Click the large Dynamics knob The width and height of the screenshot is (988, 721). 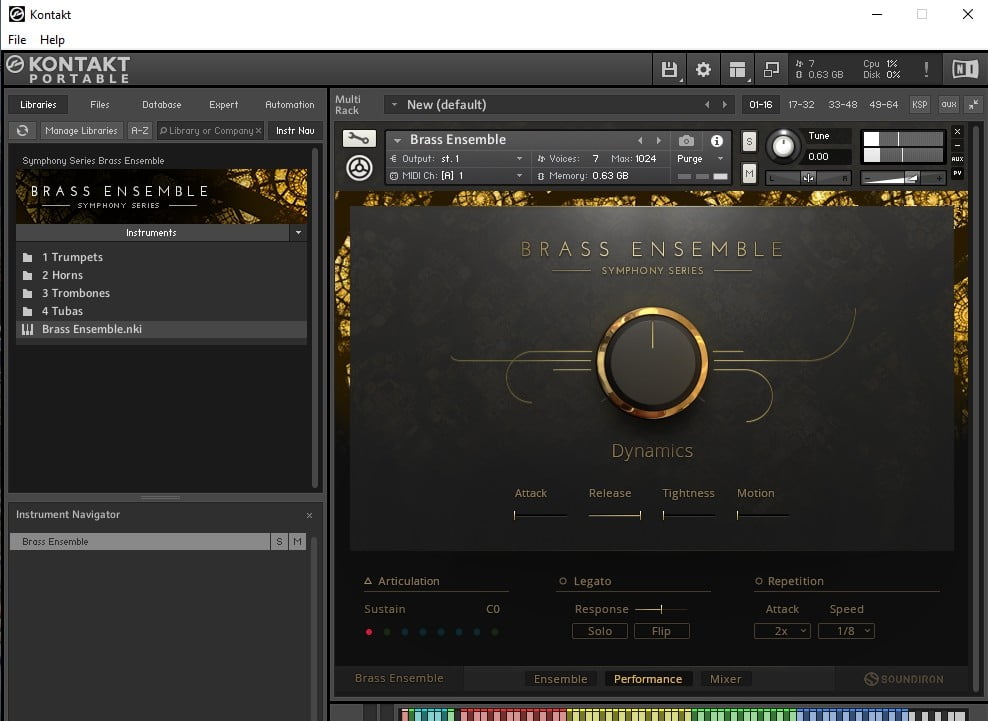[652, 362]
